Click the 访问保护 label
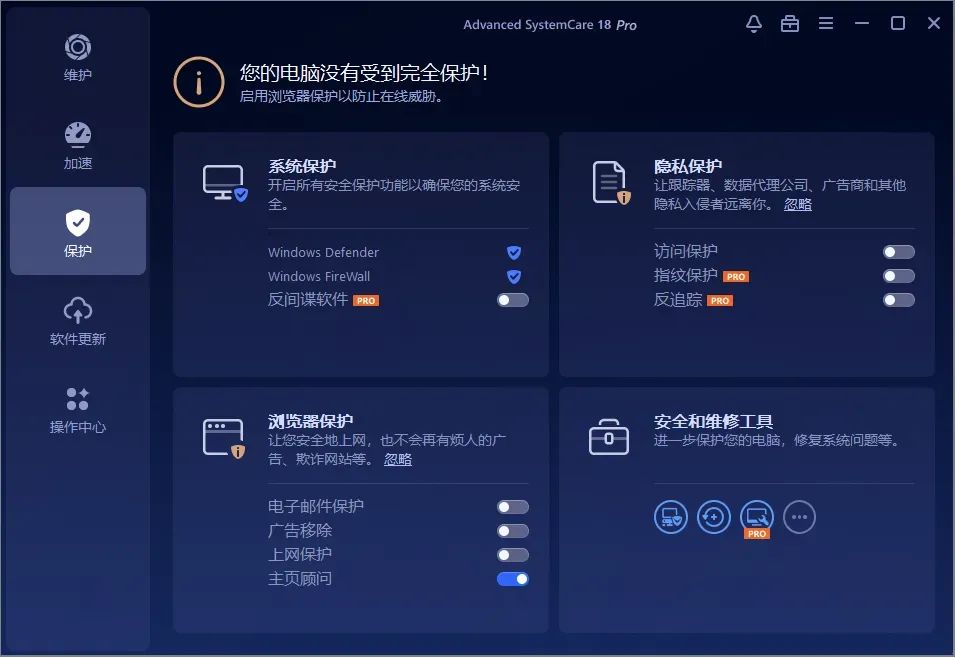This screenshot has width=955, height=657. tap(686, 251)
